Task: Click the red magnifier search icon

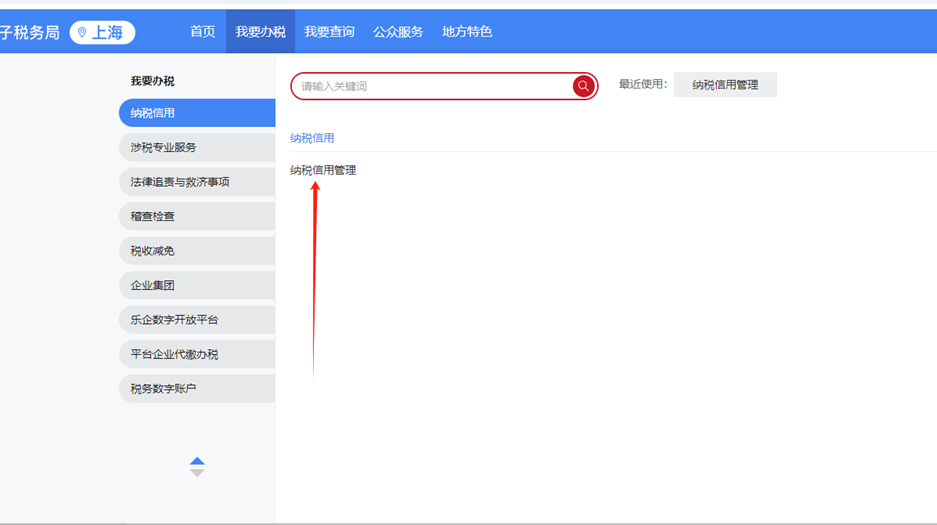Action: click(x=583, y=86)
